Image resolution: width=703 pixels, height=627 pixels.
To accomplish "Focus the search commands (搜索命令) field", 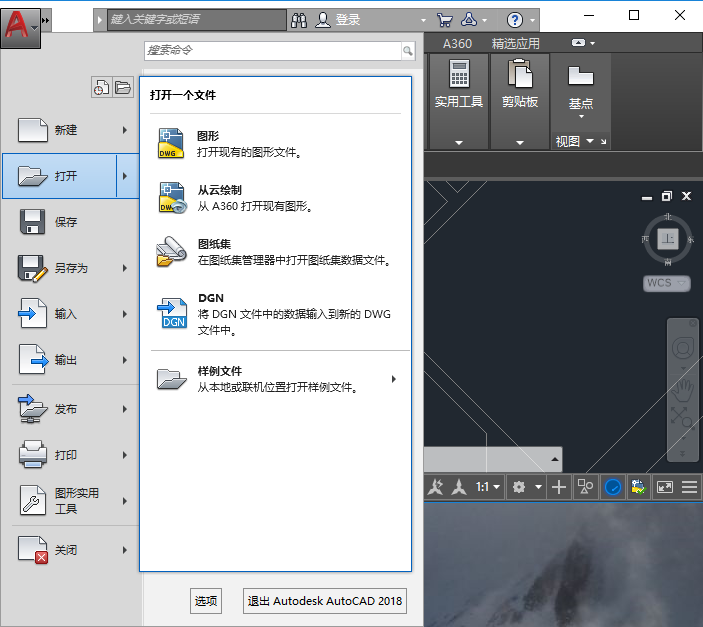I will coord(273,51).
